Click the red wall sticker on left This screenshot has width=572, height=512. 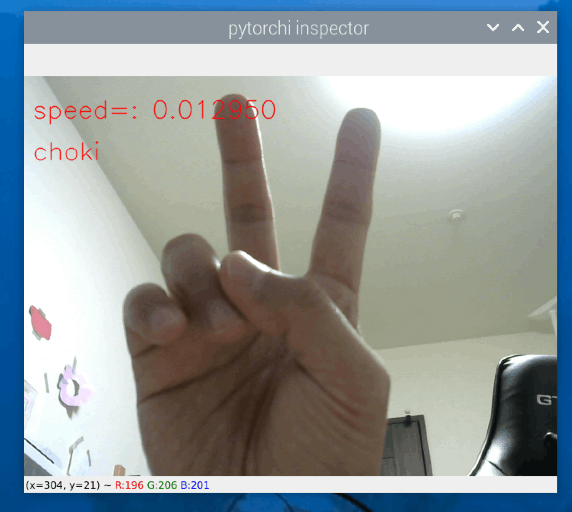pyautogui.click(x=40, y=323)
